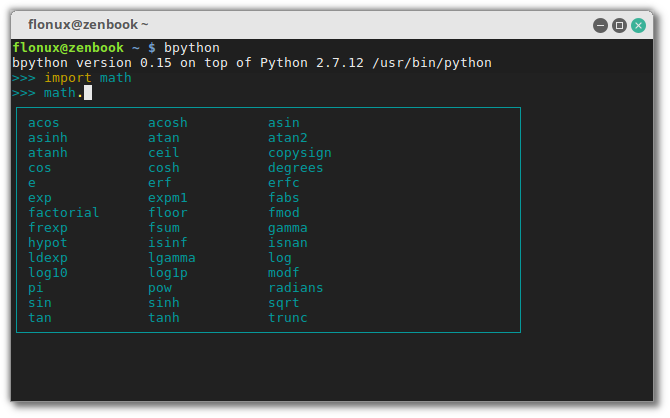Click the plain 'log' completion
The height and width of the screenshot is (418, 670).
pos(280,258)
